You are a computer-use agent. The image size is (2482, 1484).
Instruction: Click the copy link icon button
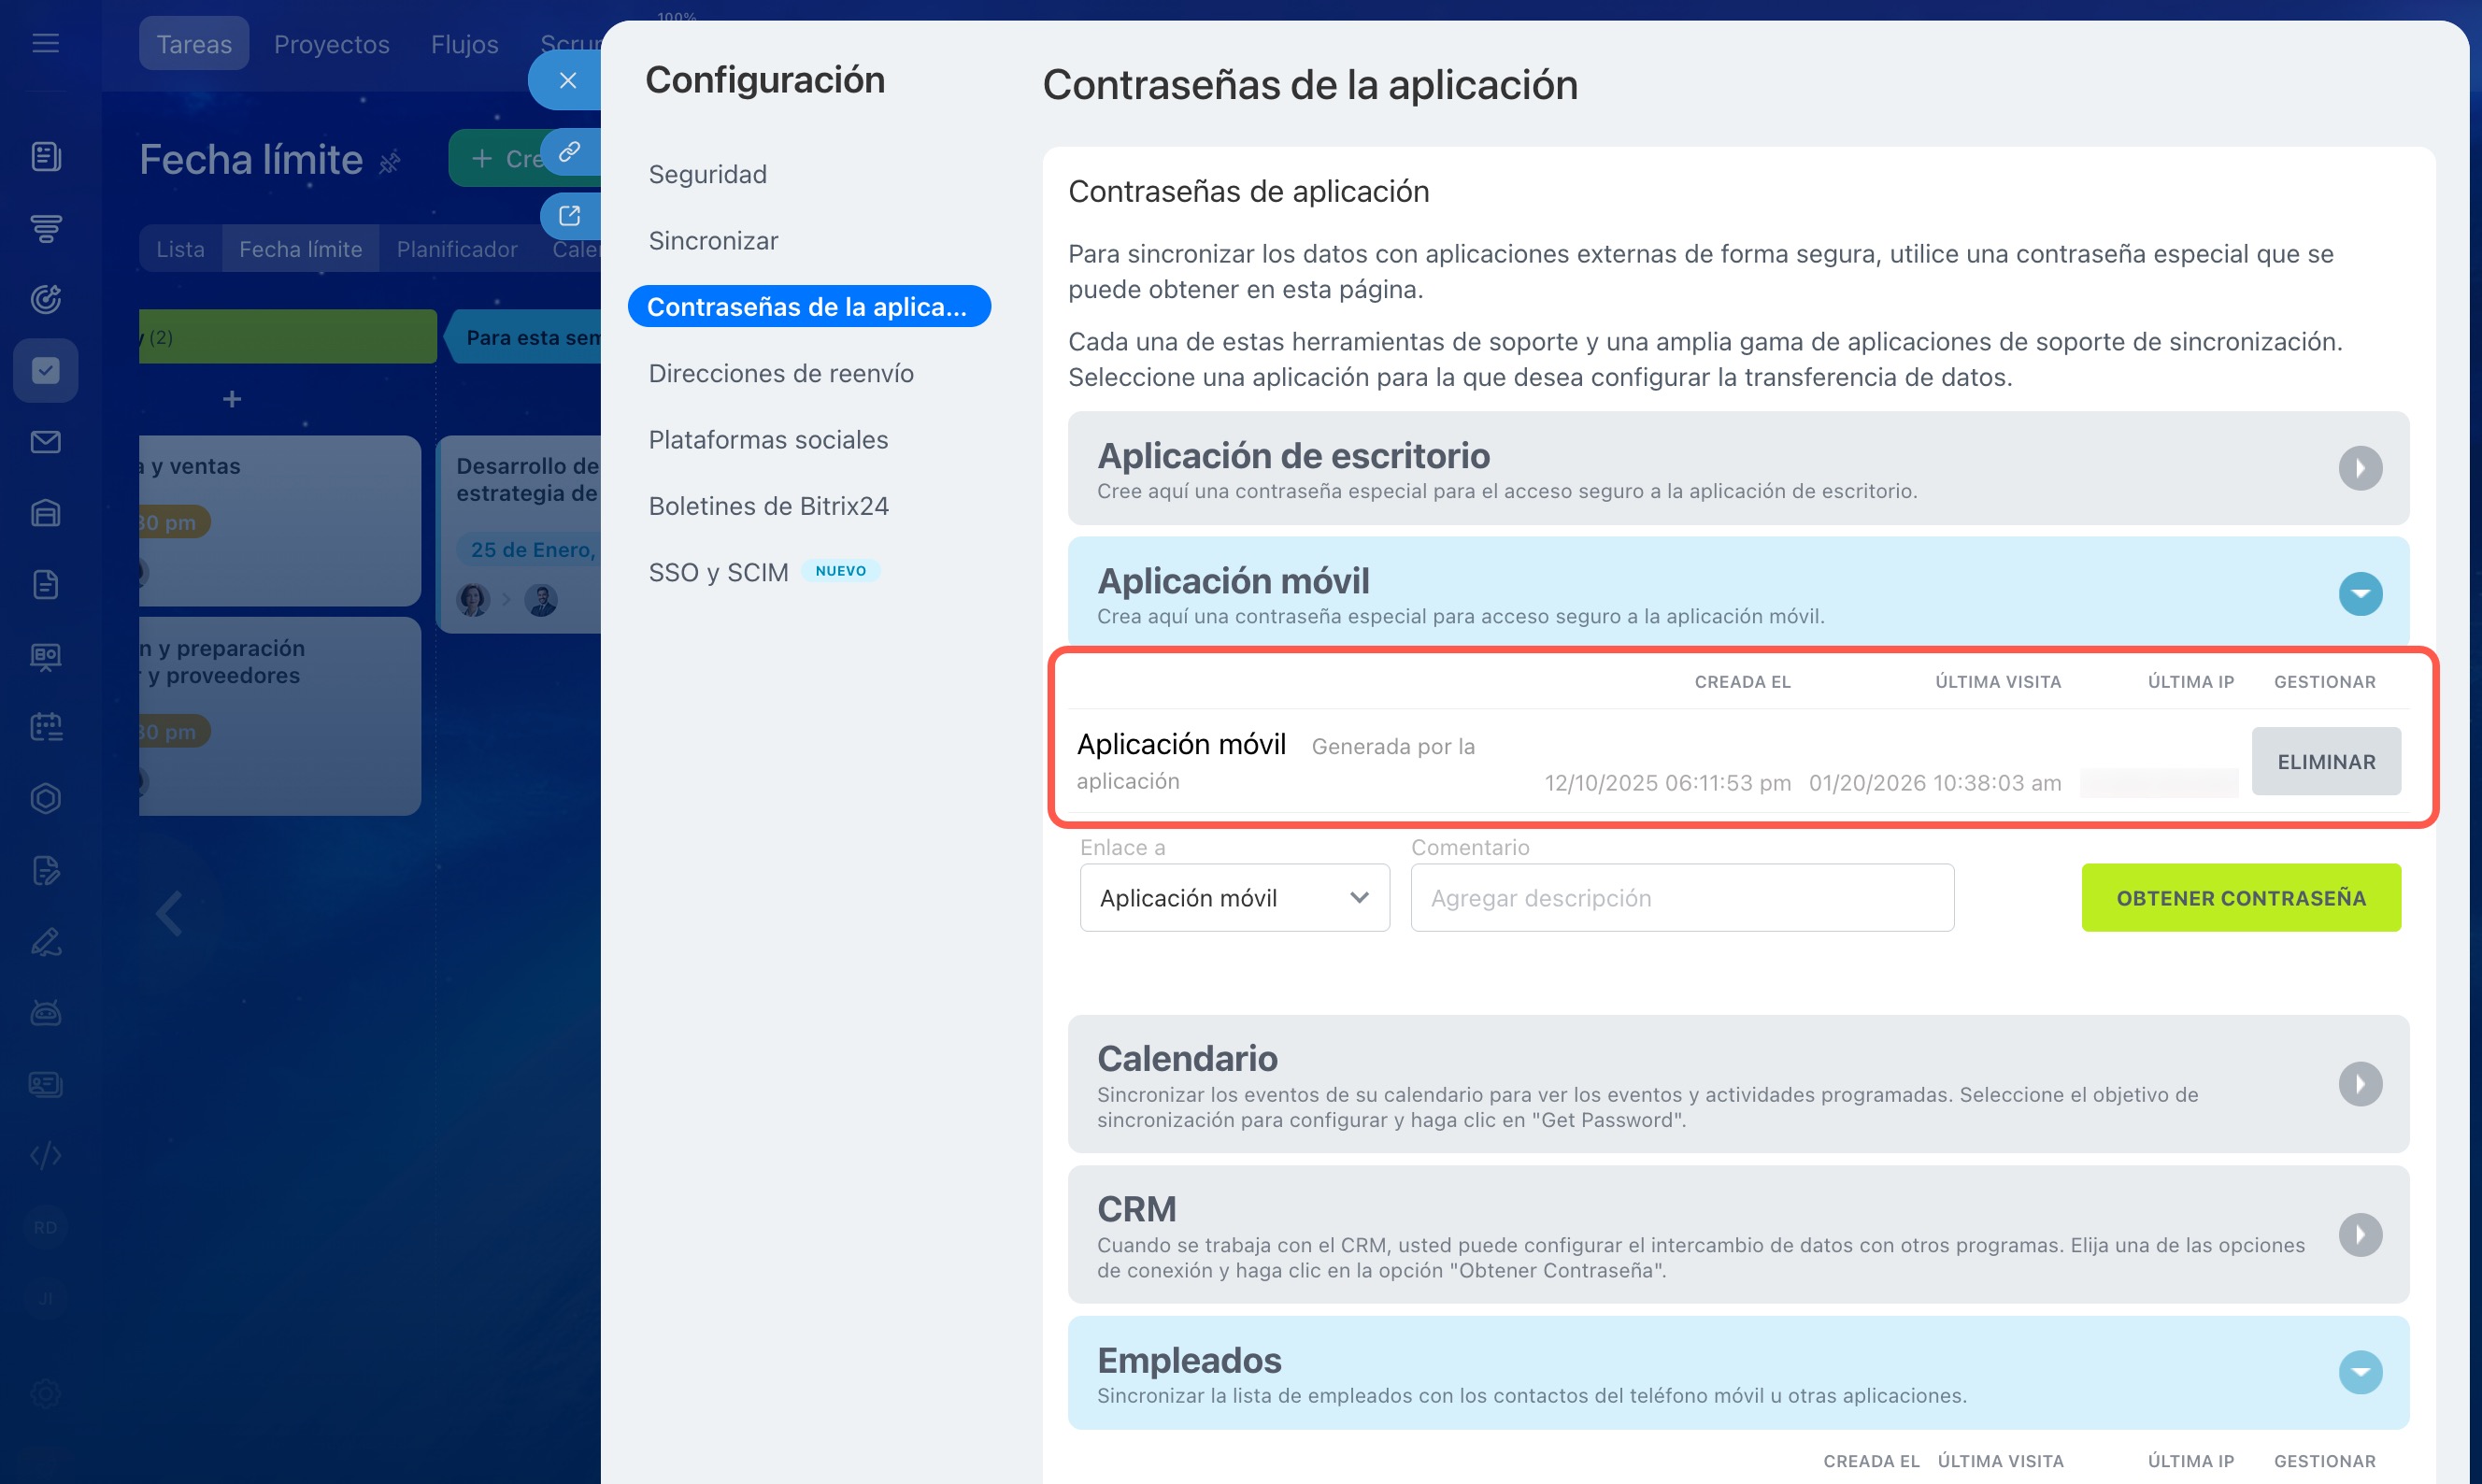pyautogui.click(x=569, y=152)
